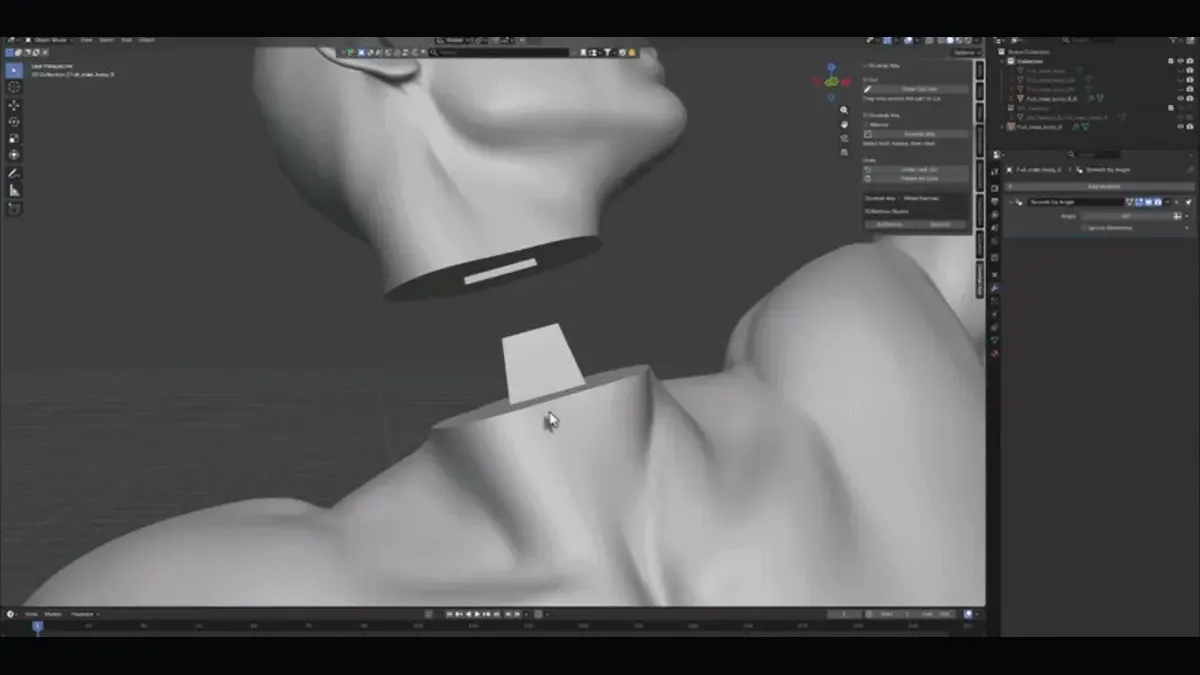Open the timeline View menu

pyautogui.click(x=31, y=614)
